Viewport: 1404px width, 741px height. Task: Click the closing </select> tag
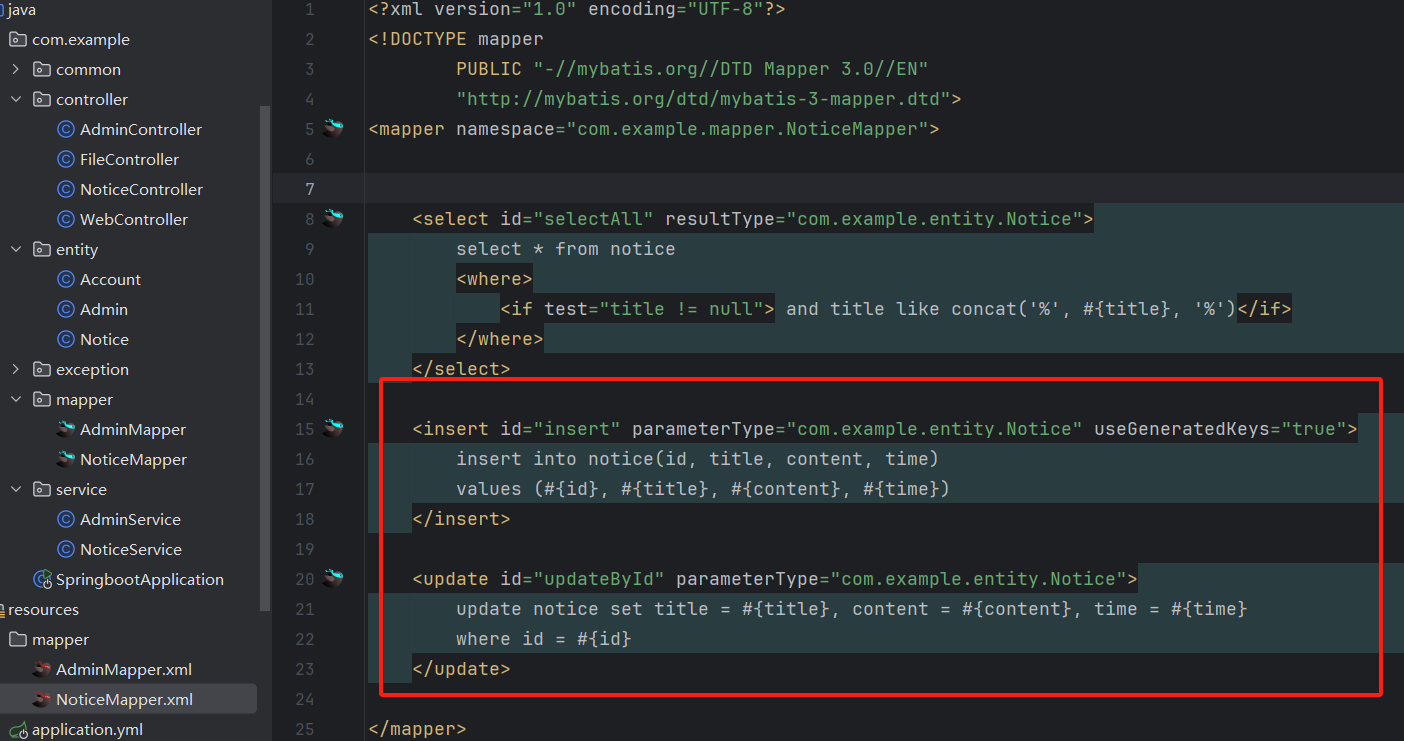click(461, 369)
